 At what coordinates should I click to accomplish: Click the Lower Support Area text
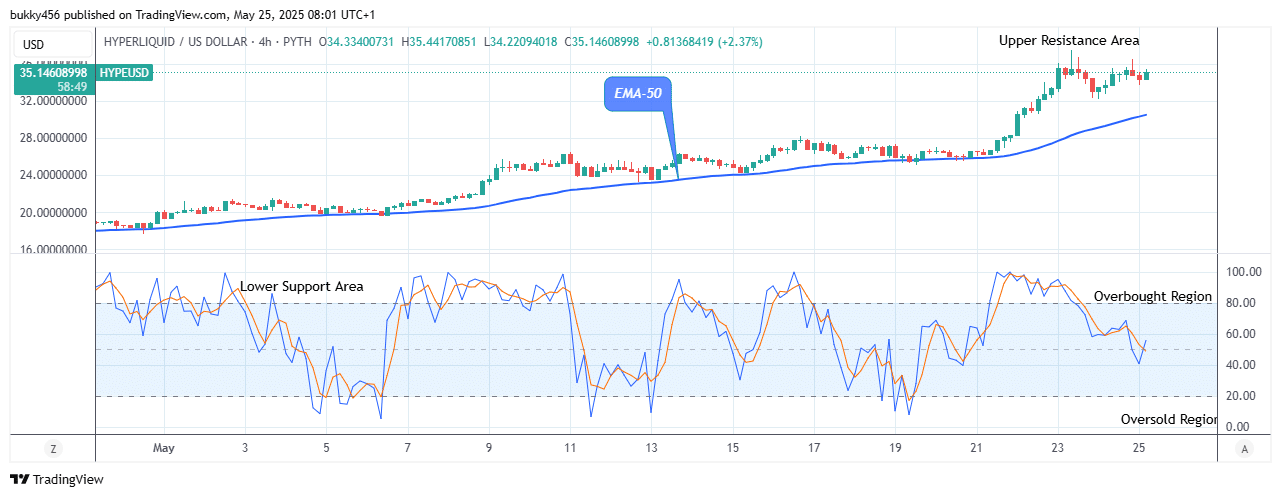coord(302,286)
